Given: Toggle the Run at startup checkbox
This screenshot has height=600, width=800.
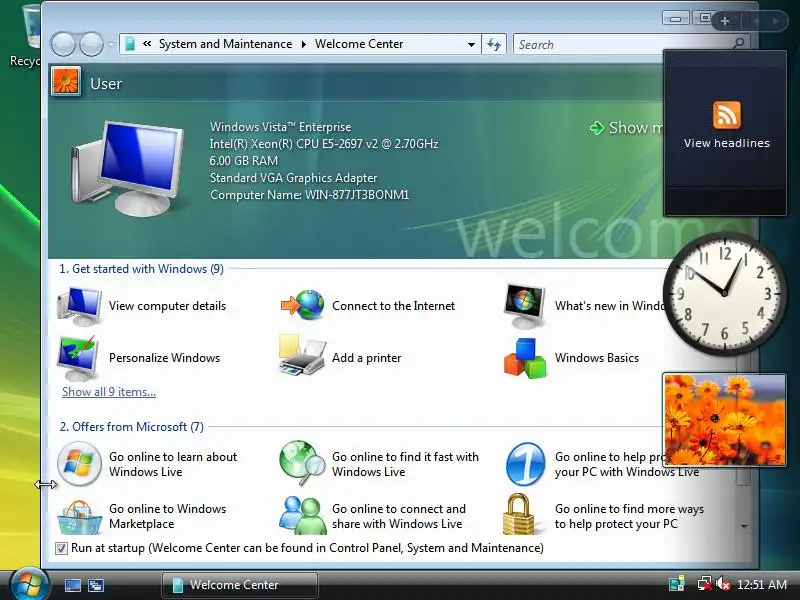Looking at the screenshot, I should (x=61, y=548).
